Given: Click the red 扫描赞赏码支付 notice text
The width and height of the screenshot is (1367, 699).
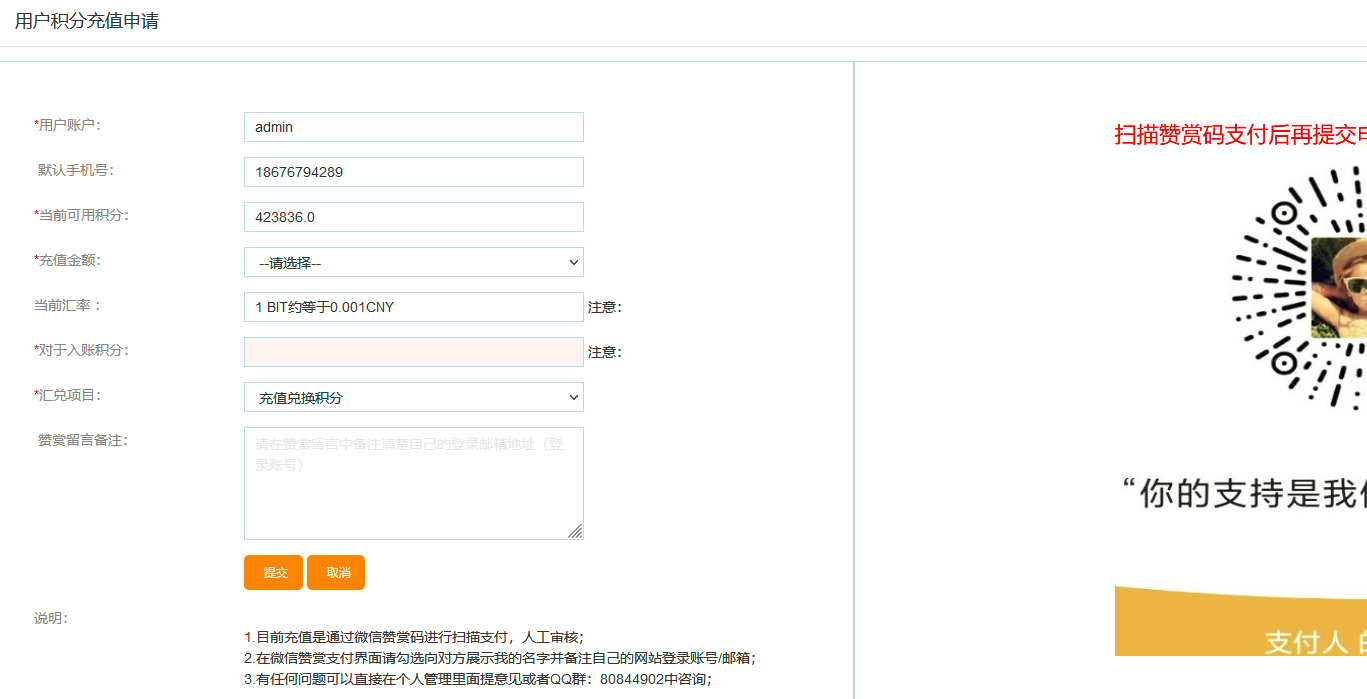Looking at the screenshot, I should (x=1240, y=135).
